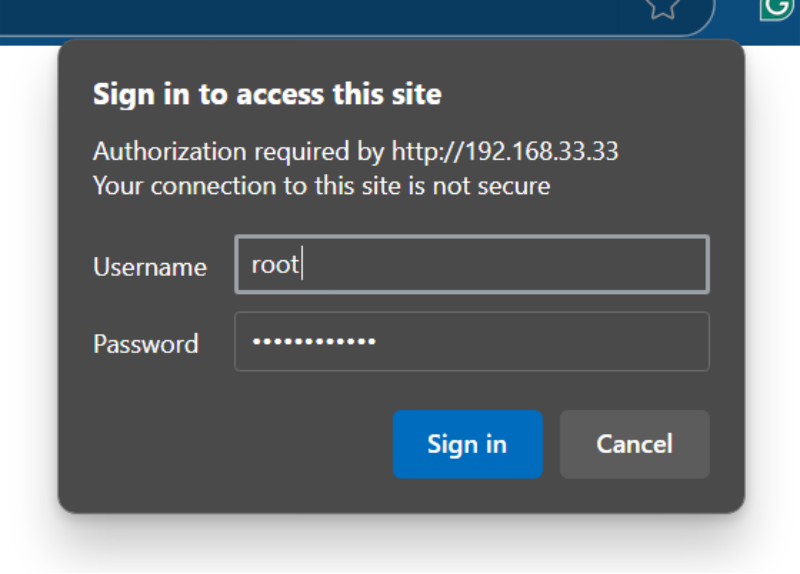The image size is (800, 574).
Task: Click the "Authorization required by" text line
Action: click(356, 152)
